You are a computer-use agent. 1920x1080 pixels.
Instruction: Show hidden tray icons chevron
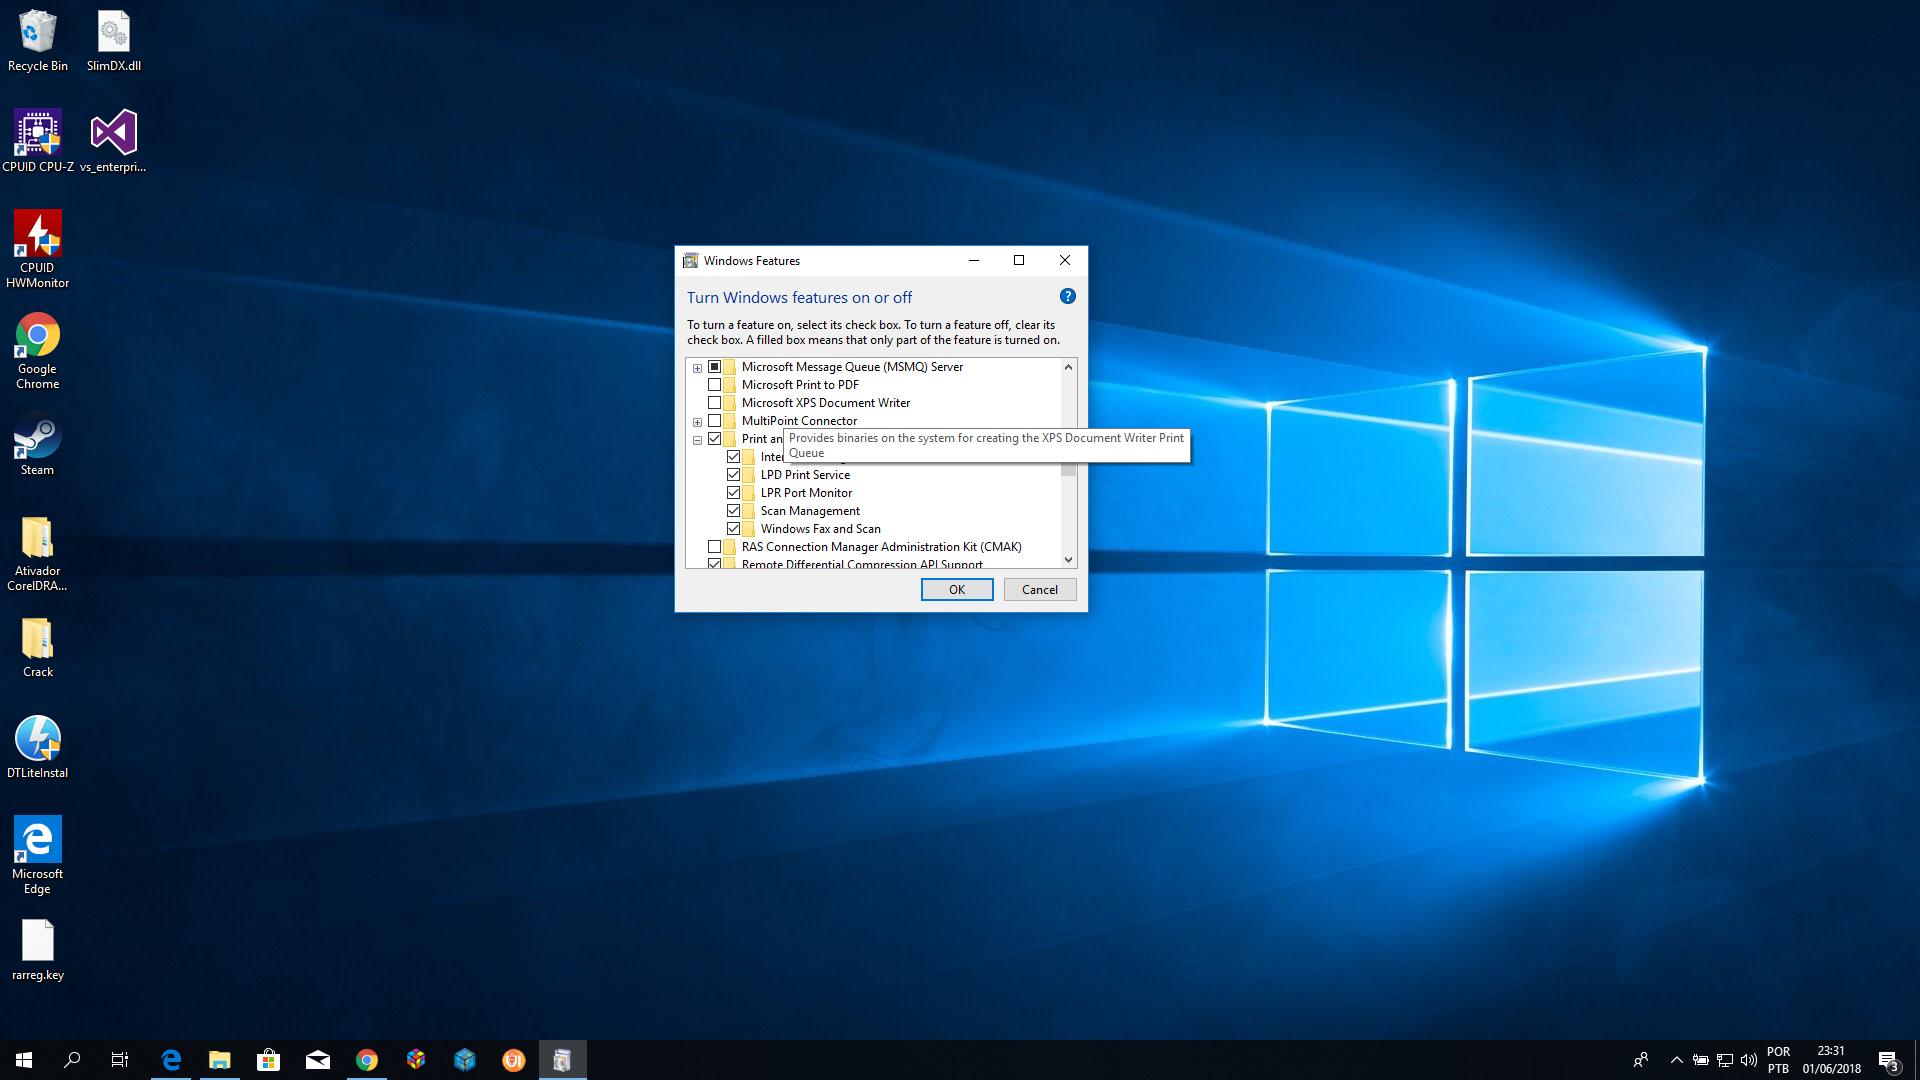click(1677, 1060)
